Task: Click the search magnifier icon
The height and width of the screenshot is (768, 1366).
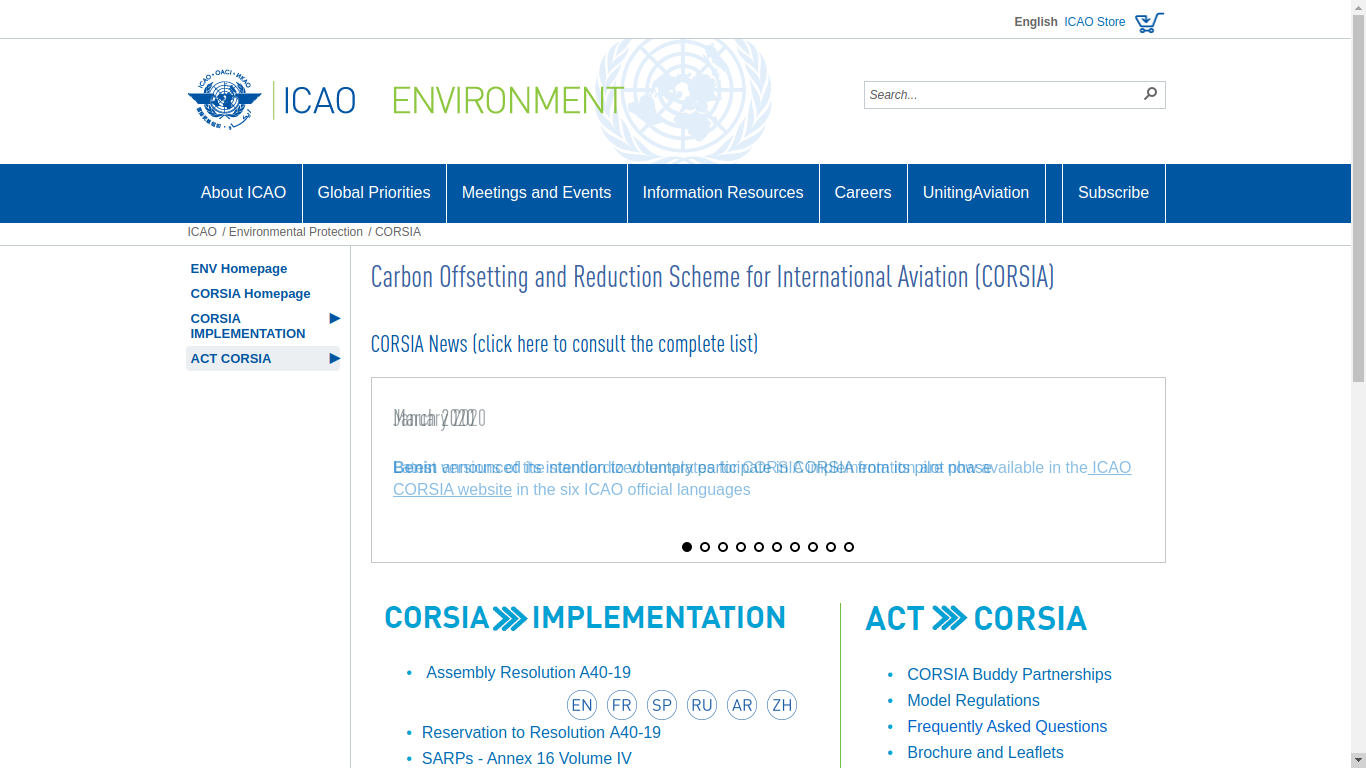Action: tap(1150, 94)
